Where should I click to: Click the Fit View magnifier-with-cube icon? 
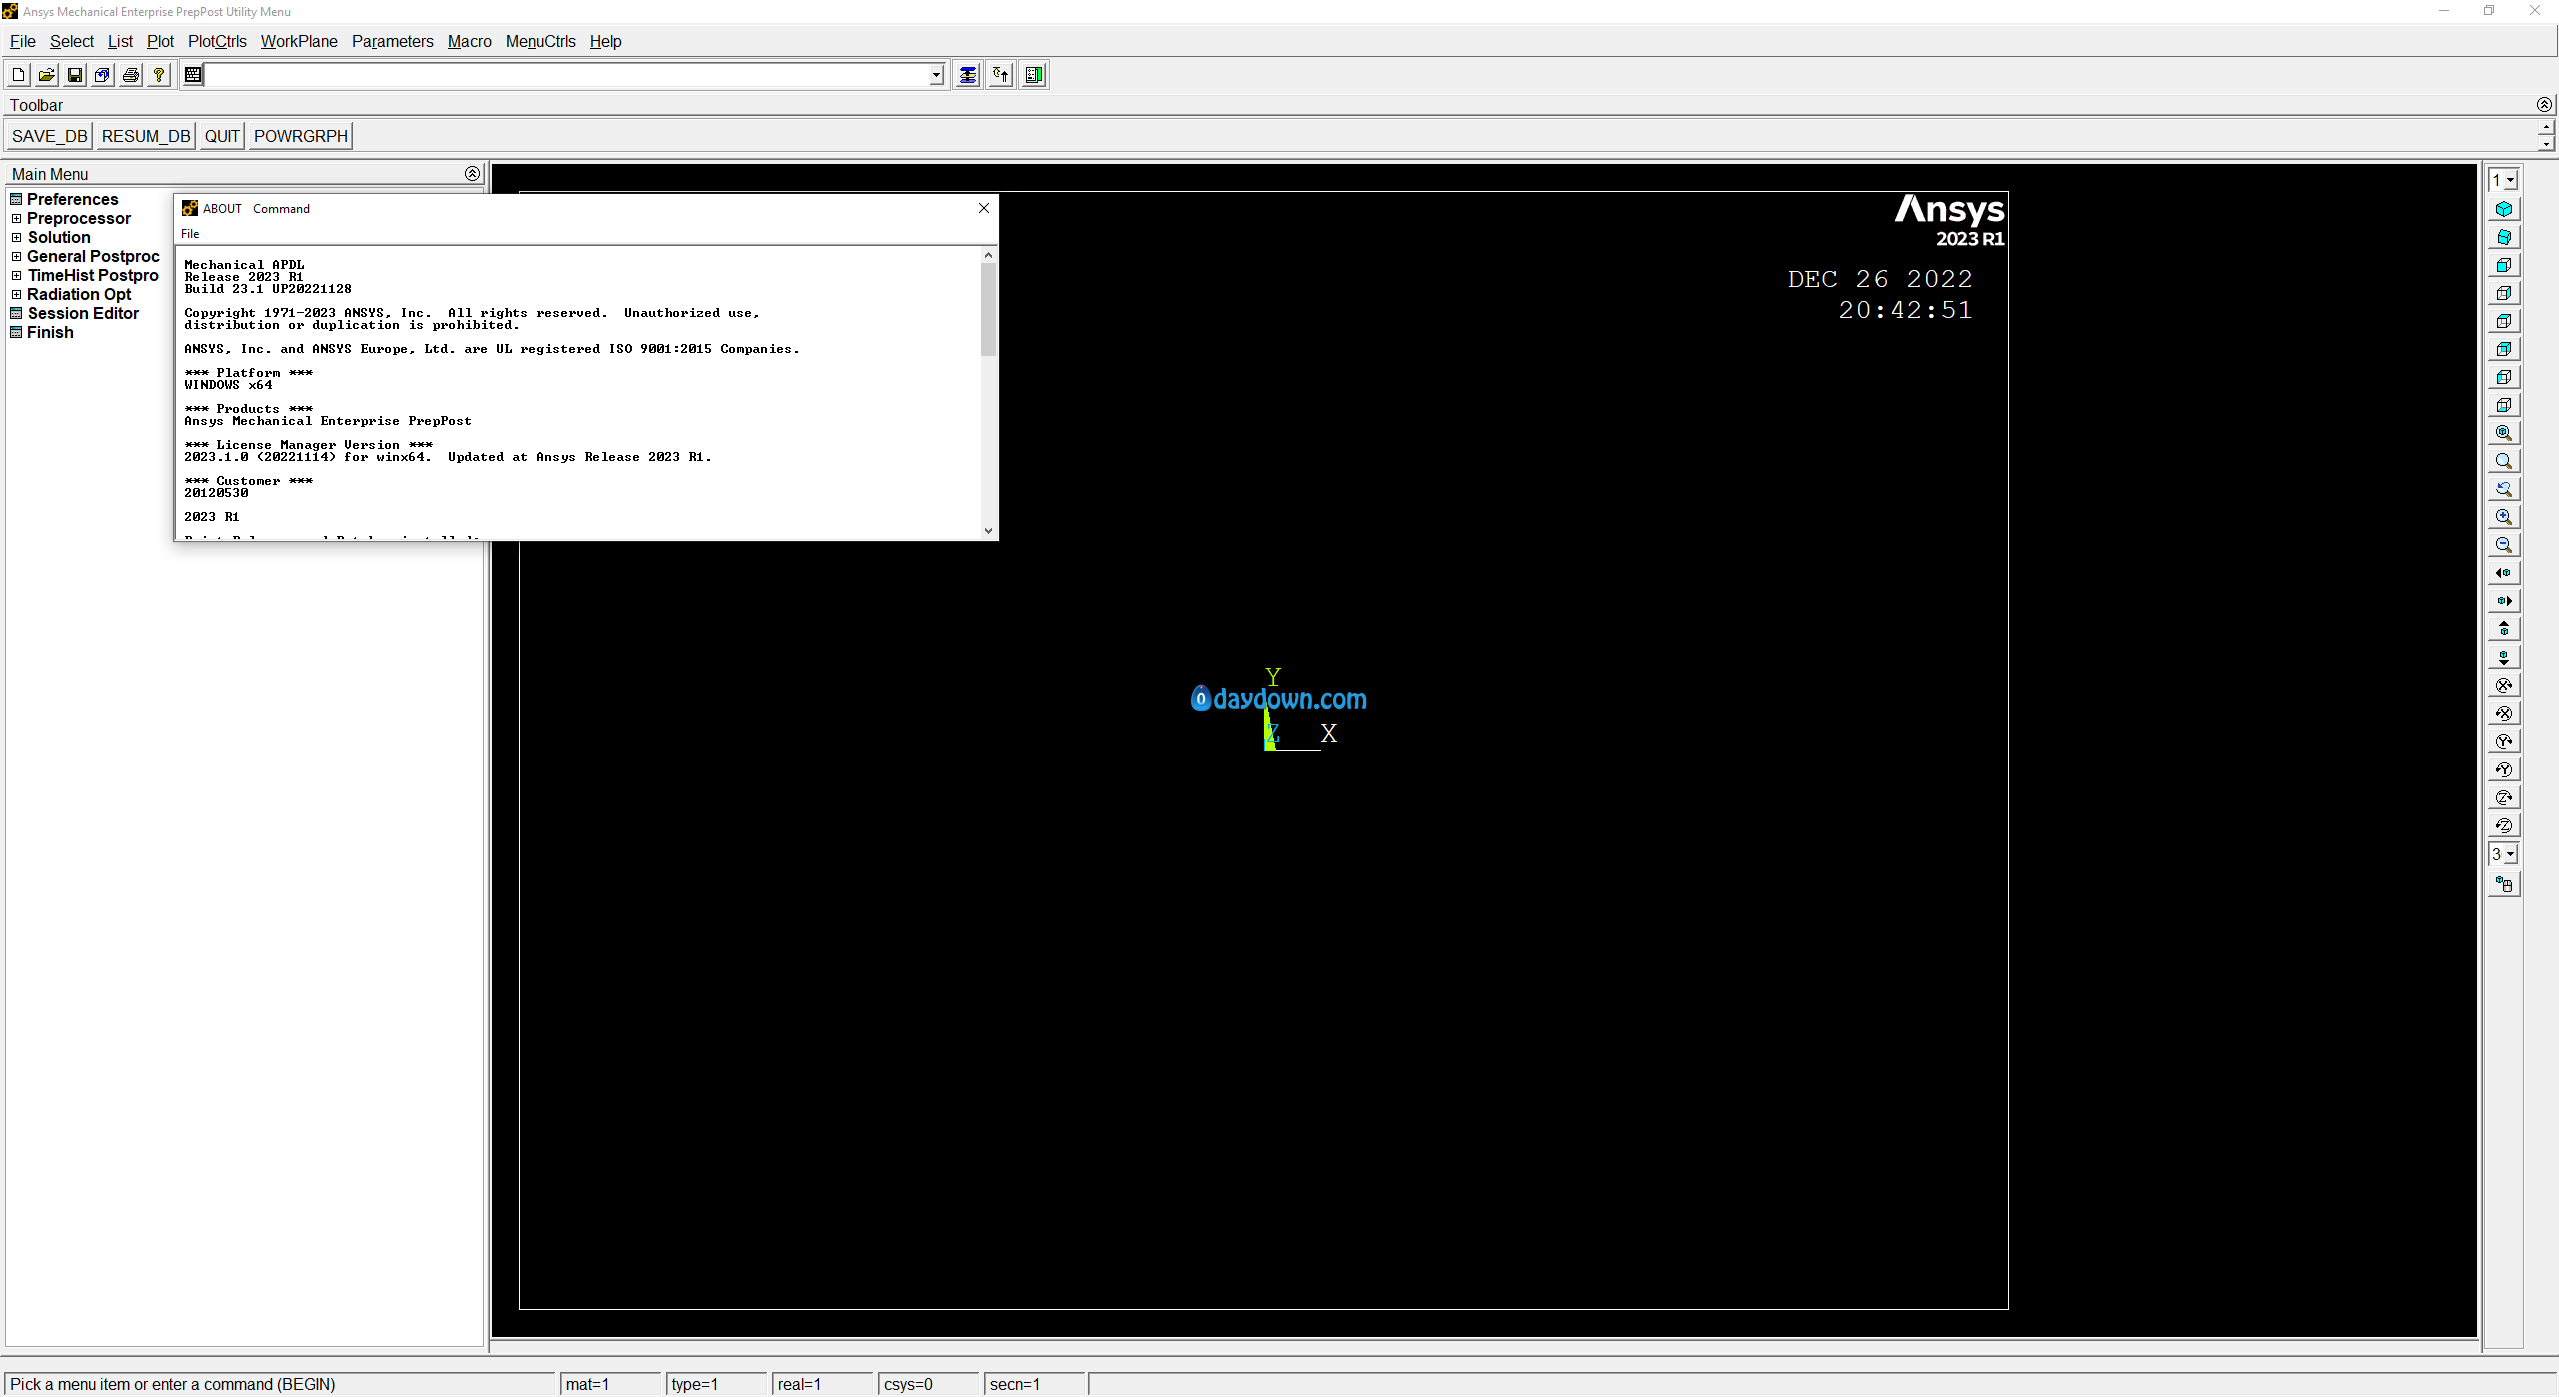2504,433
